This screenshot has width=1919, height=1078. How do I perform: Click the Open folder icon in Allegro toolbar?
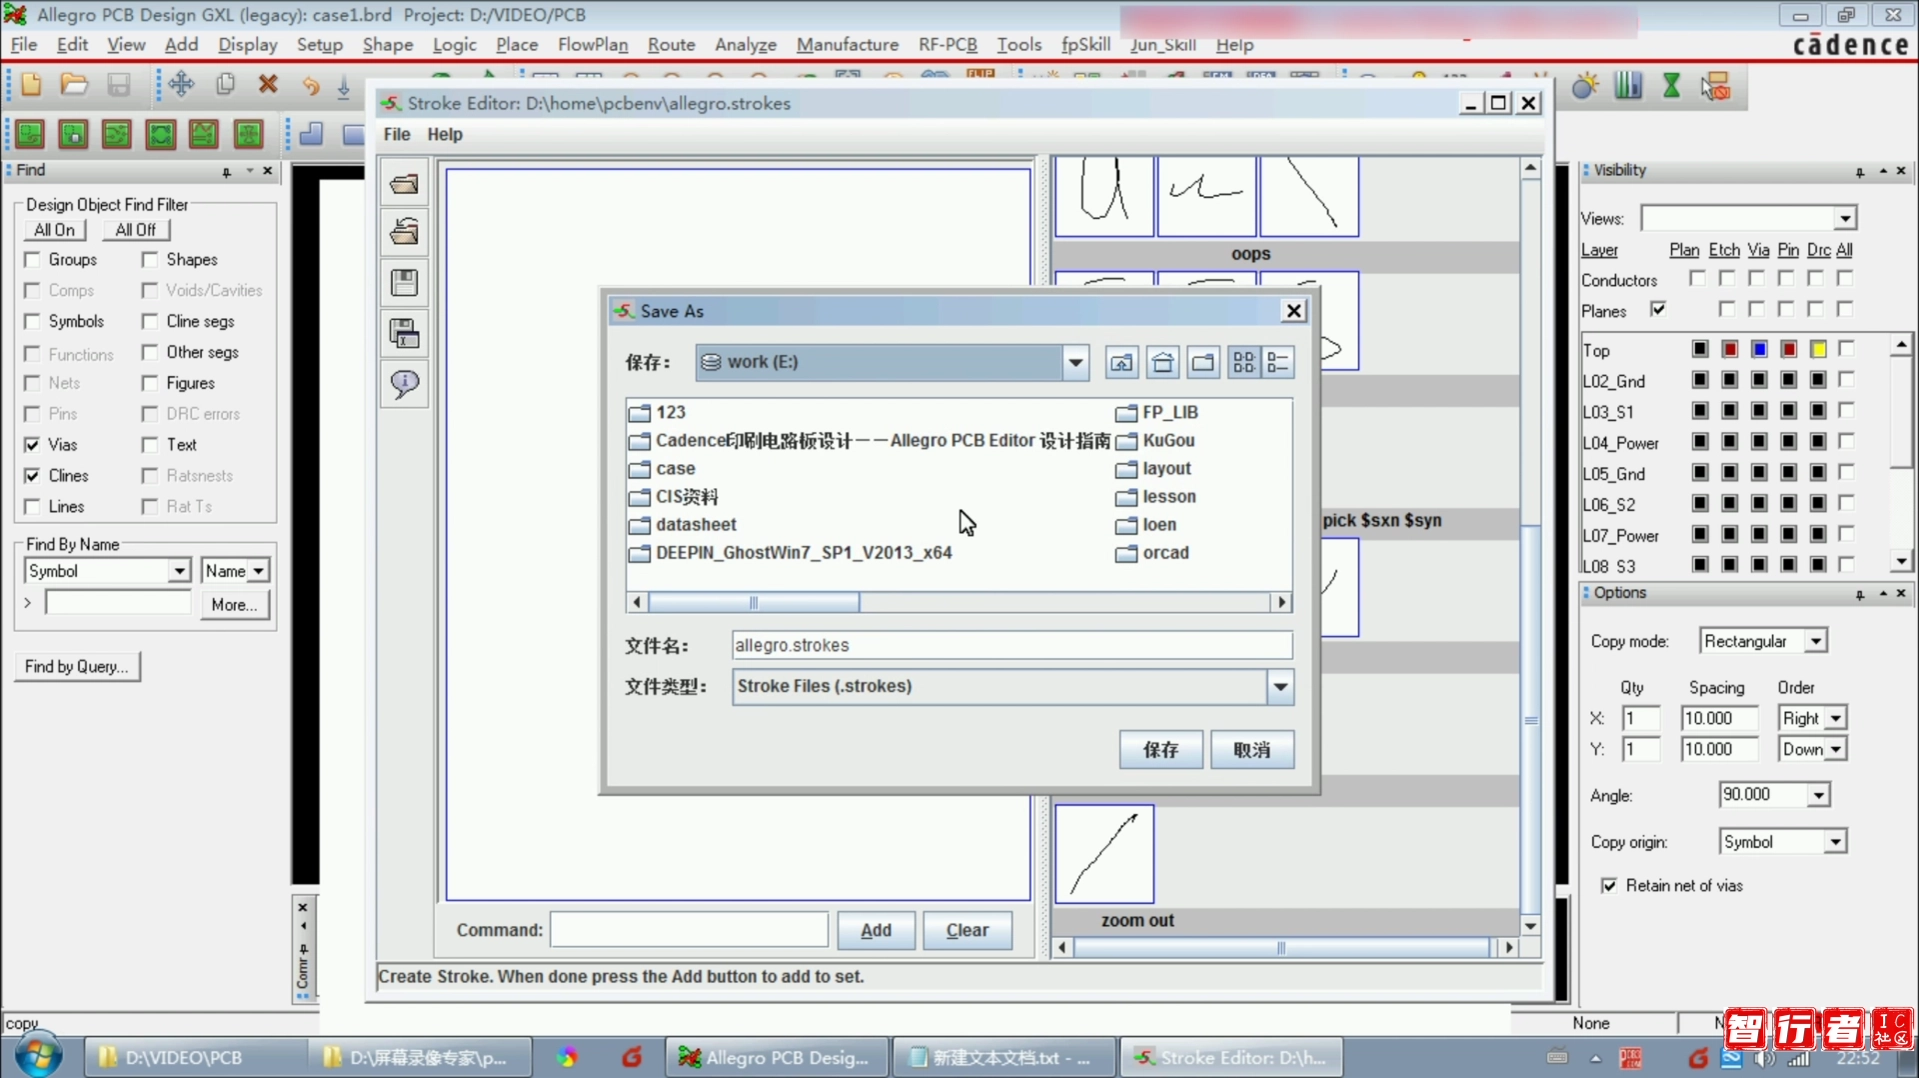(x=74, y=85)
